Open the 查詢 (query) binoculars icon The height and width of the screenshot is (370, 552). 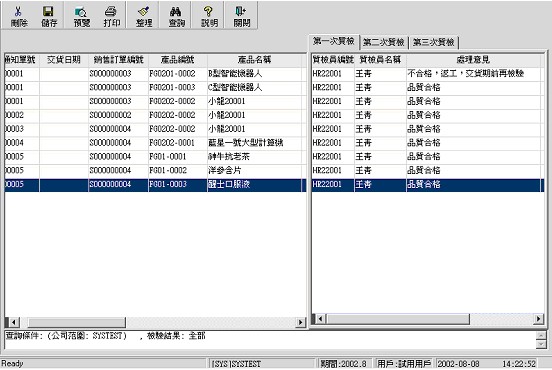[x=176, y=15]
